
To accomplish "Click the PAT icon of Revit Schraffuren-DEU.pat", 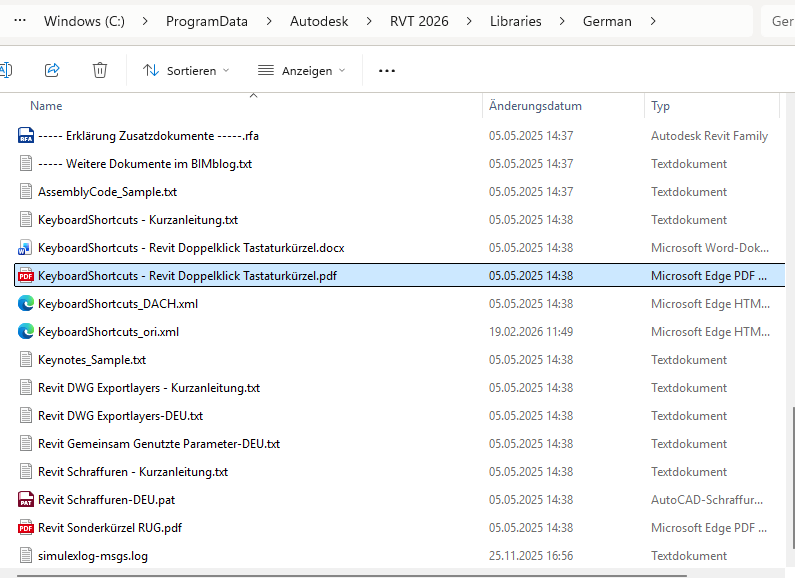I will pos(26,500).
